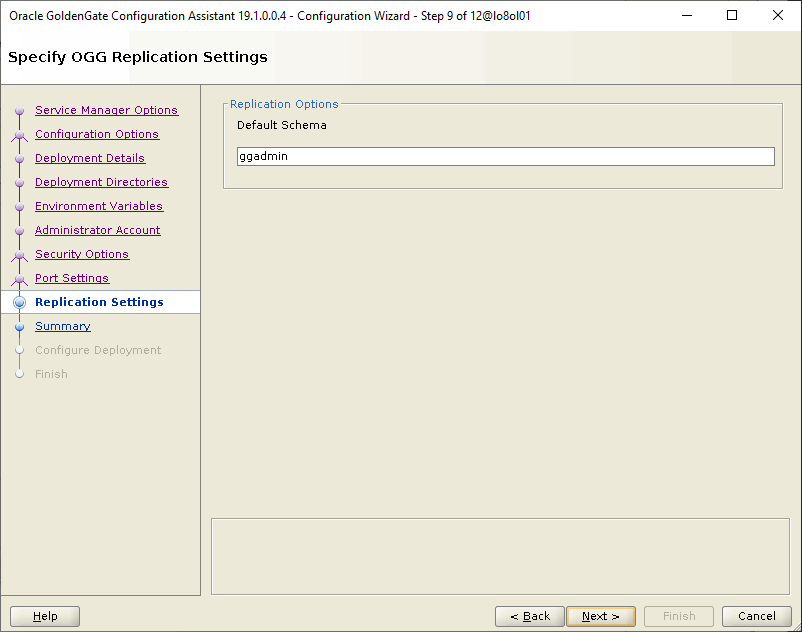
Task: Open the Administrator Account step
Action: (x=97, y=230)
